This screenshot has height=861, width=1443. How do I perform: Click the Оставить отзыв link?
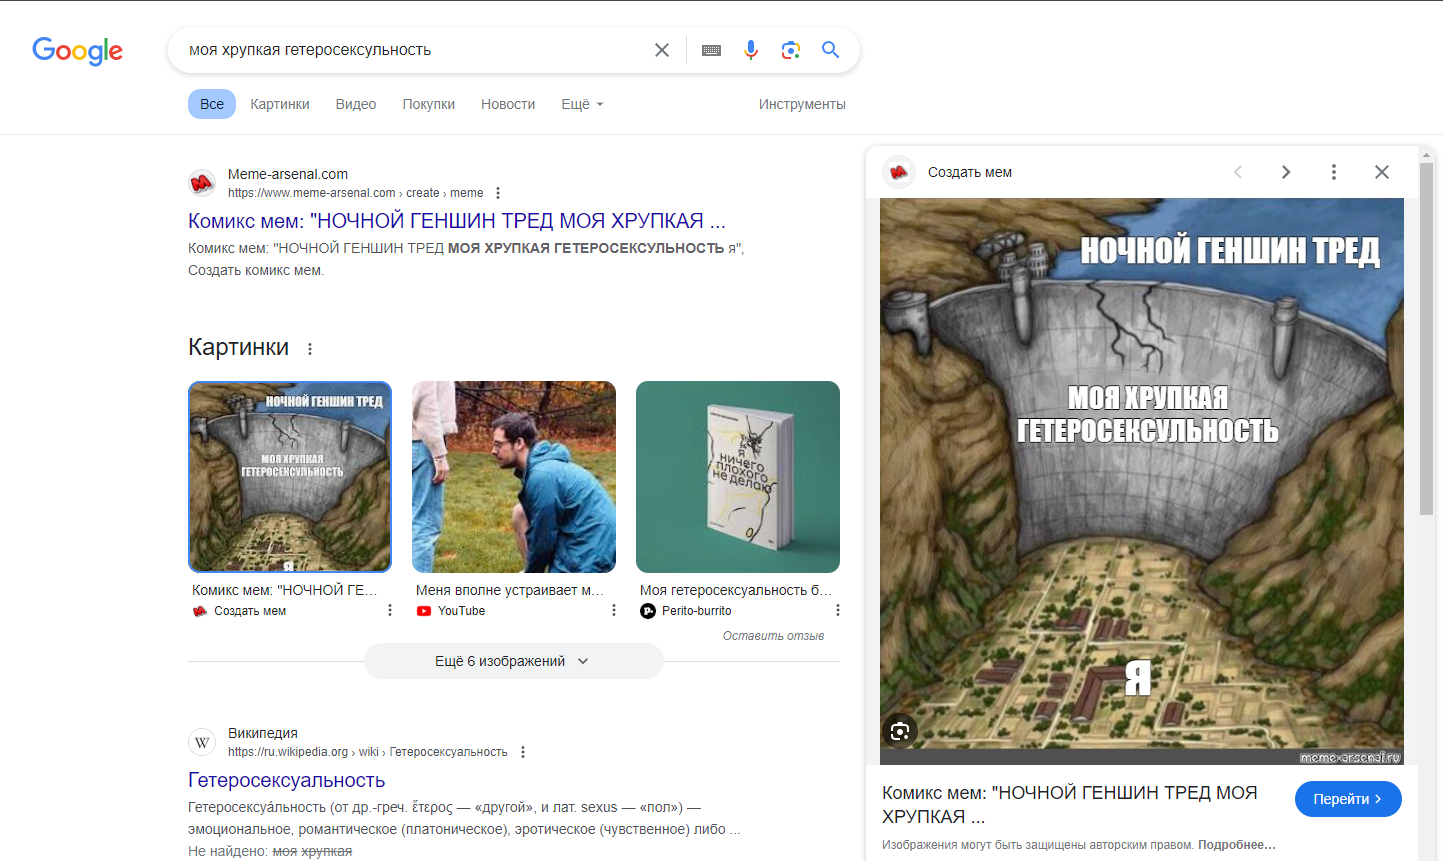tap(774, 636)
